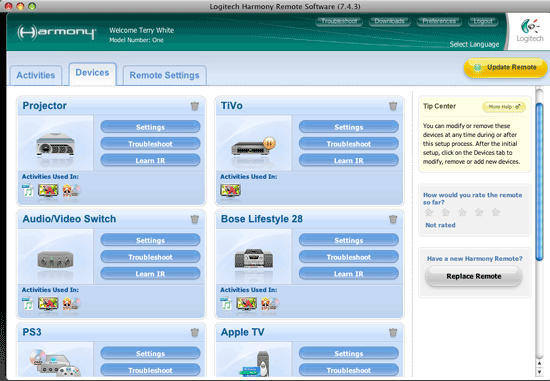Click the 'Welcome Terry White' text
The height and width of the screenshot is (381, 550).
pos(141,31)
